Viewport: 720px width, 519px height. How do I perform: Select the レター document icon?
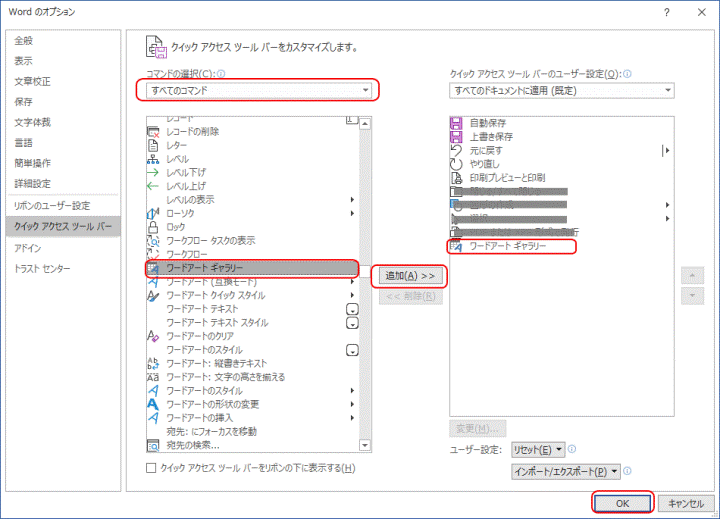153,145
